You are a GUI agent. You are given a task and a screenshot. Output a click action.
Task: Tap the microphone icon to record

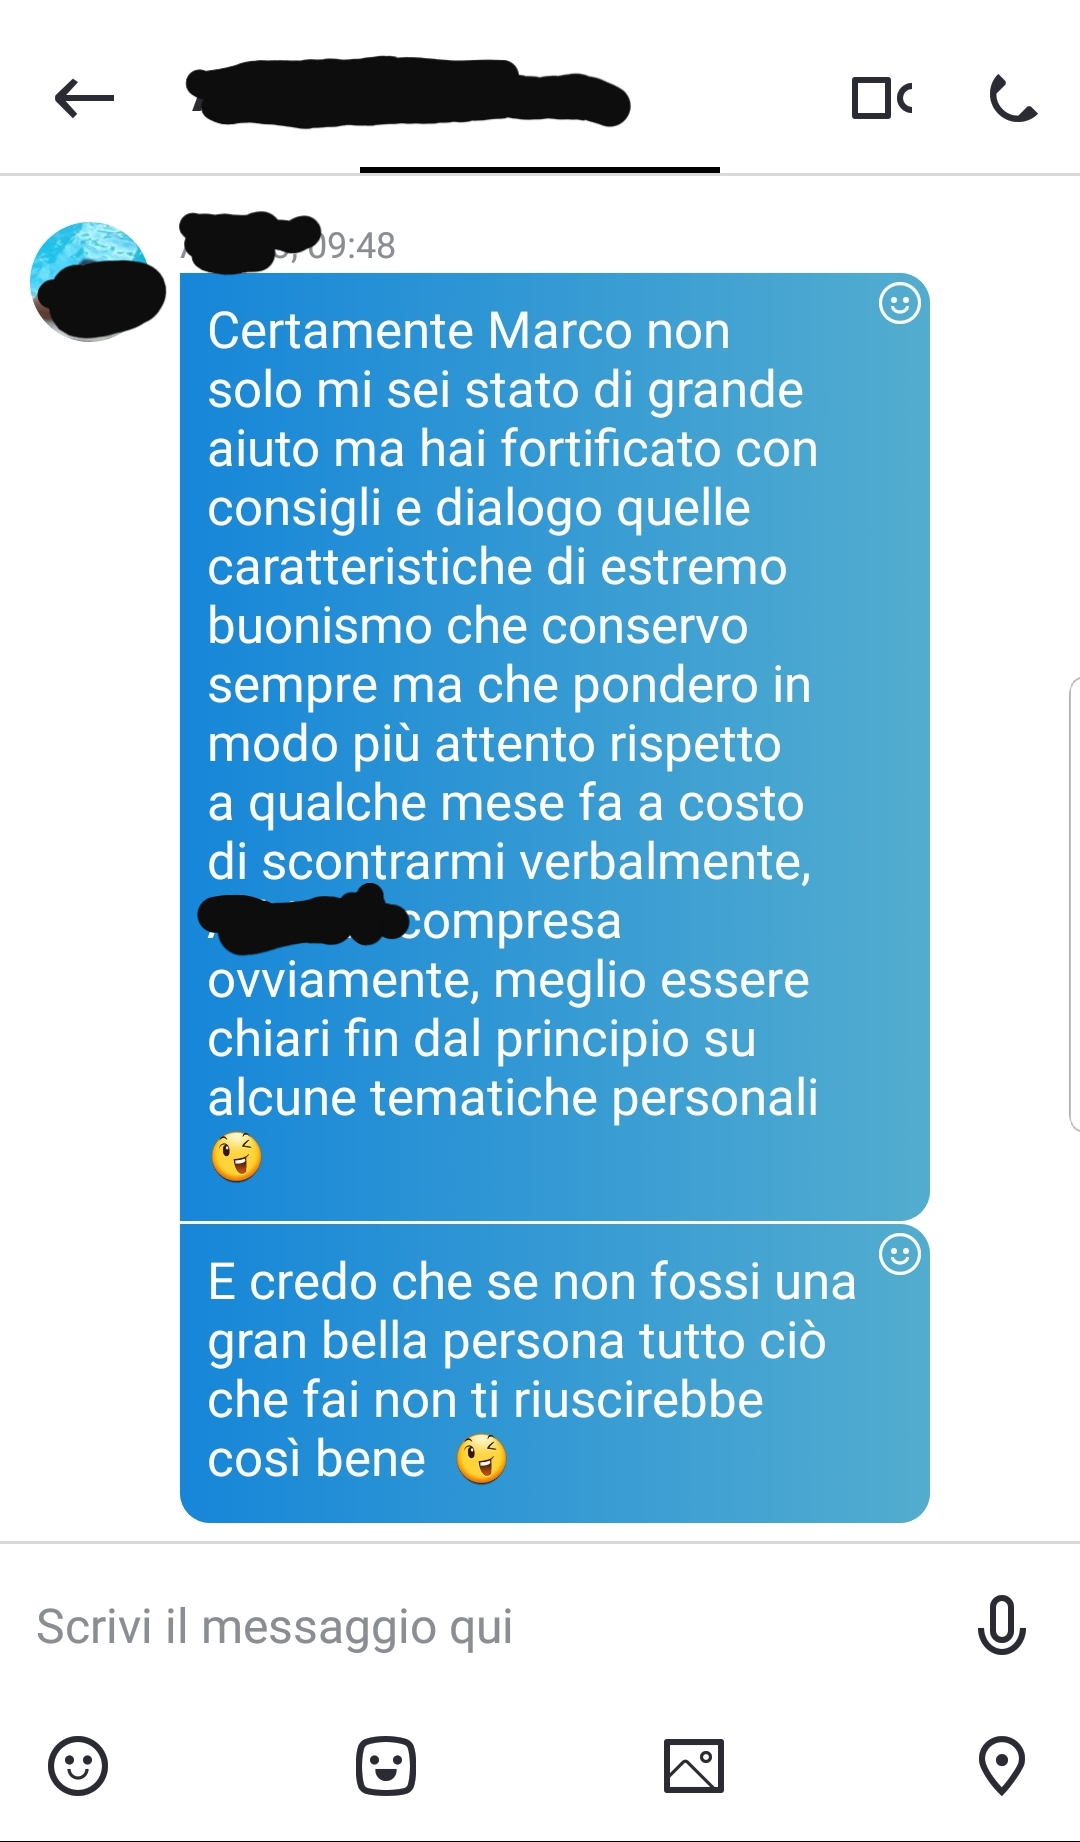(x=1001, y=1625)
